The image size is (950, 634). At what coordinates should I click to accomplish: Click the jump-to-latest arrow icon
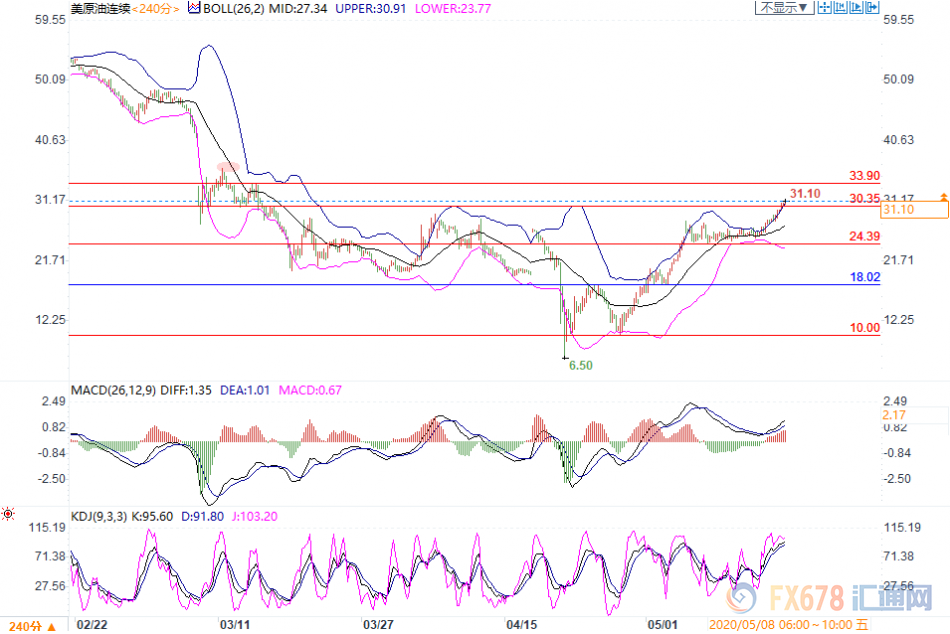click(872, 7)
